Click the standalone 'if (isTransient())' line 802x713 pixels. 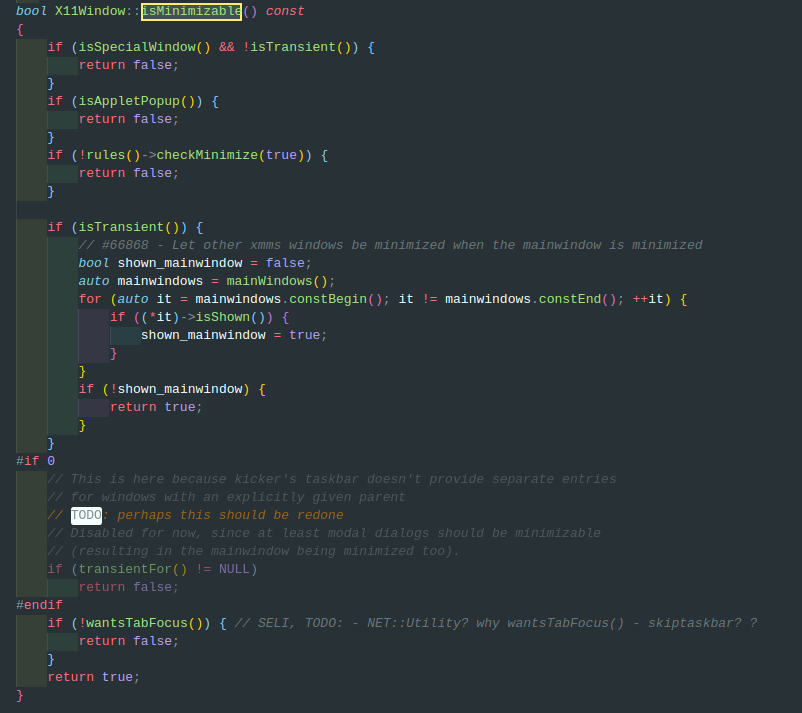[125, 227]
